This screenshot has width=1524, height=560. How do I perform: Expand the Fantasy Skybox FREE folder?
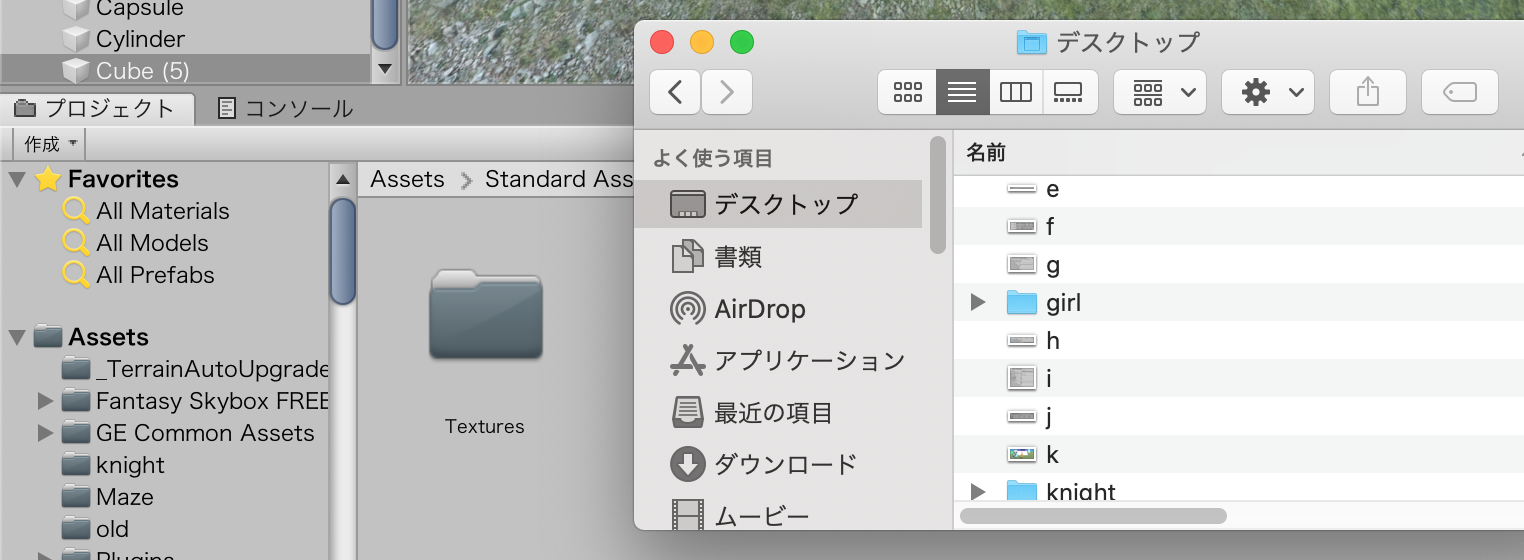44,401
